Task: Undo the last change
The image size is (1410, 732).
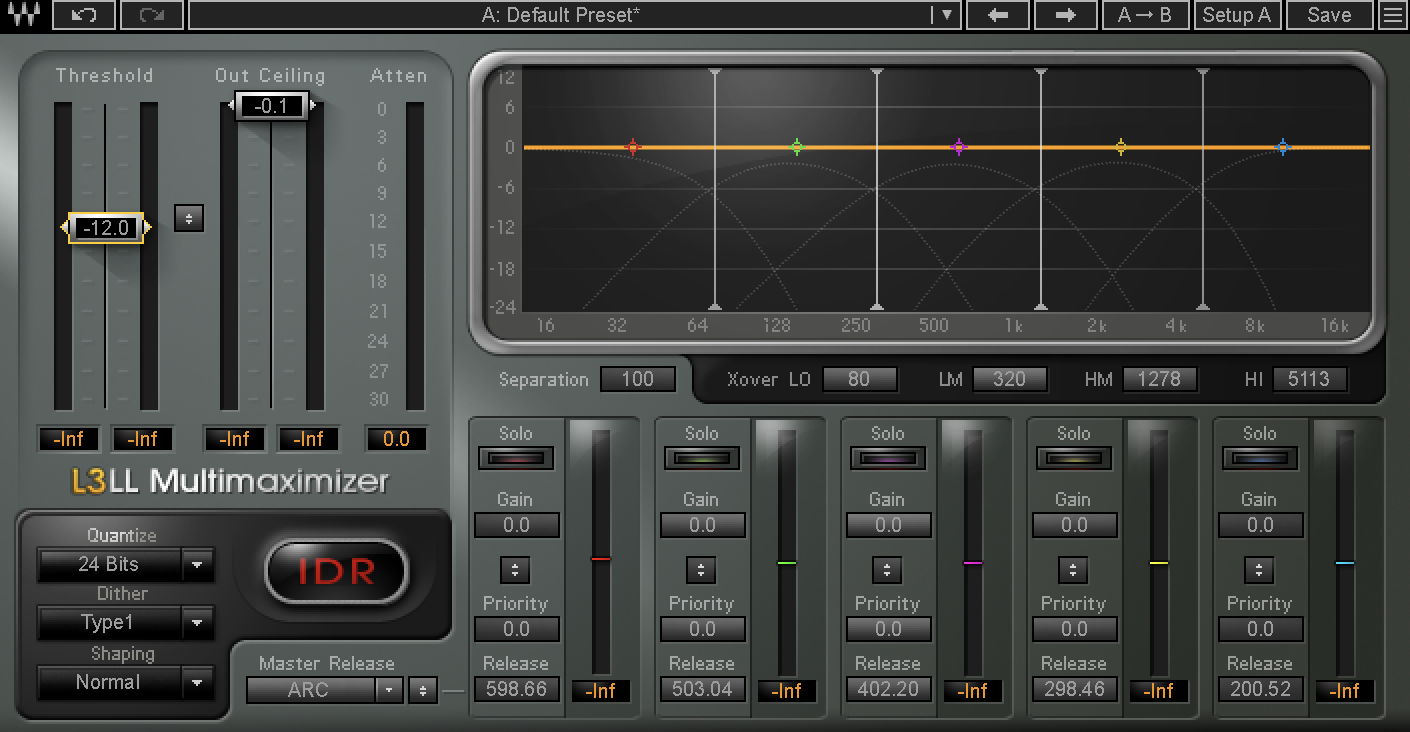Action: (85, 15)
